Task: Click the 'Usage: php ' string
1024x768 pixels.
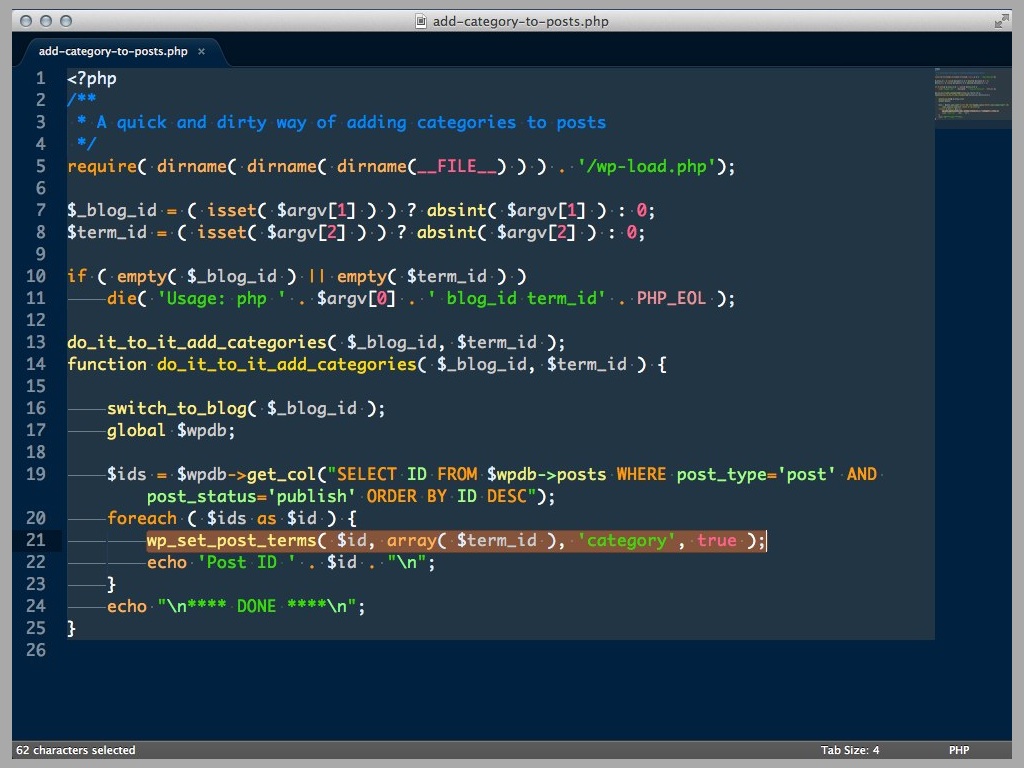Action: [221, 298]
